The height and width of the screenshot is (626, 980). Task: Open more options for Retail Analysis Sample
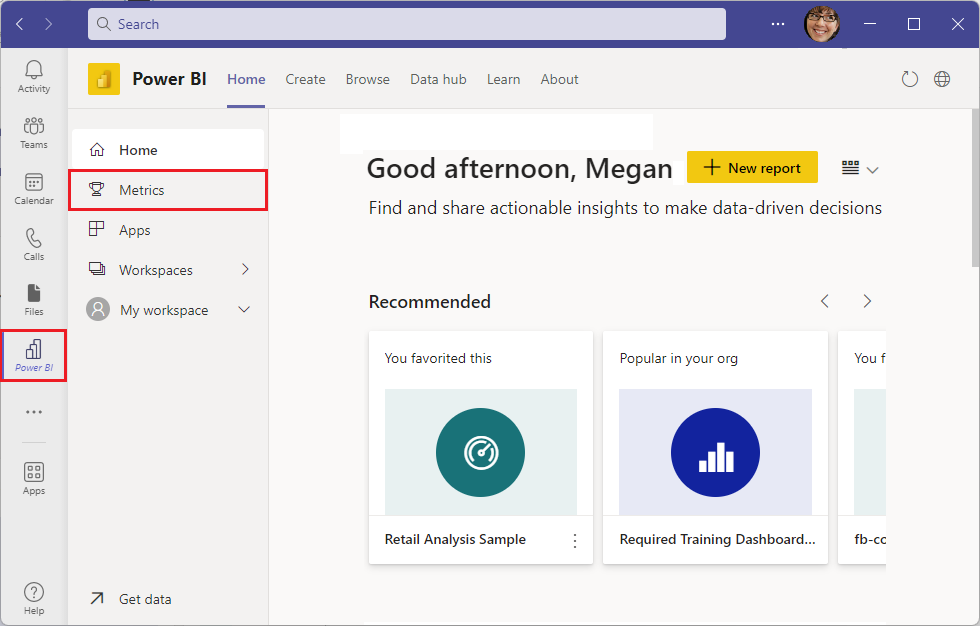tap(575, 539)
